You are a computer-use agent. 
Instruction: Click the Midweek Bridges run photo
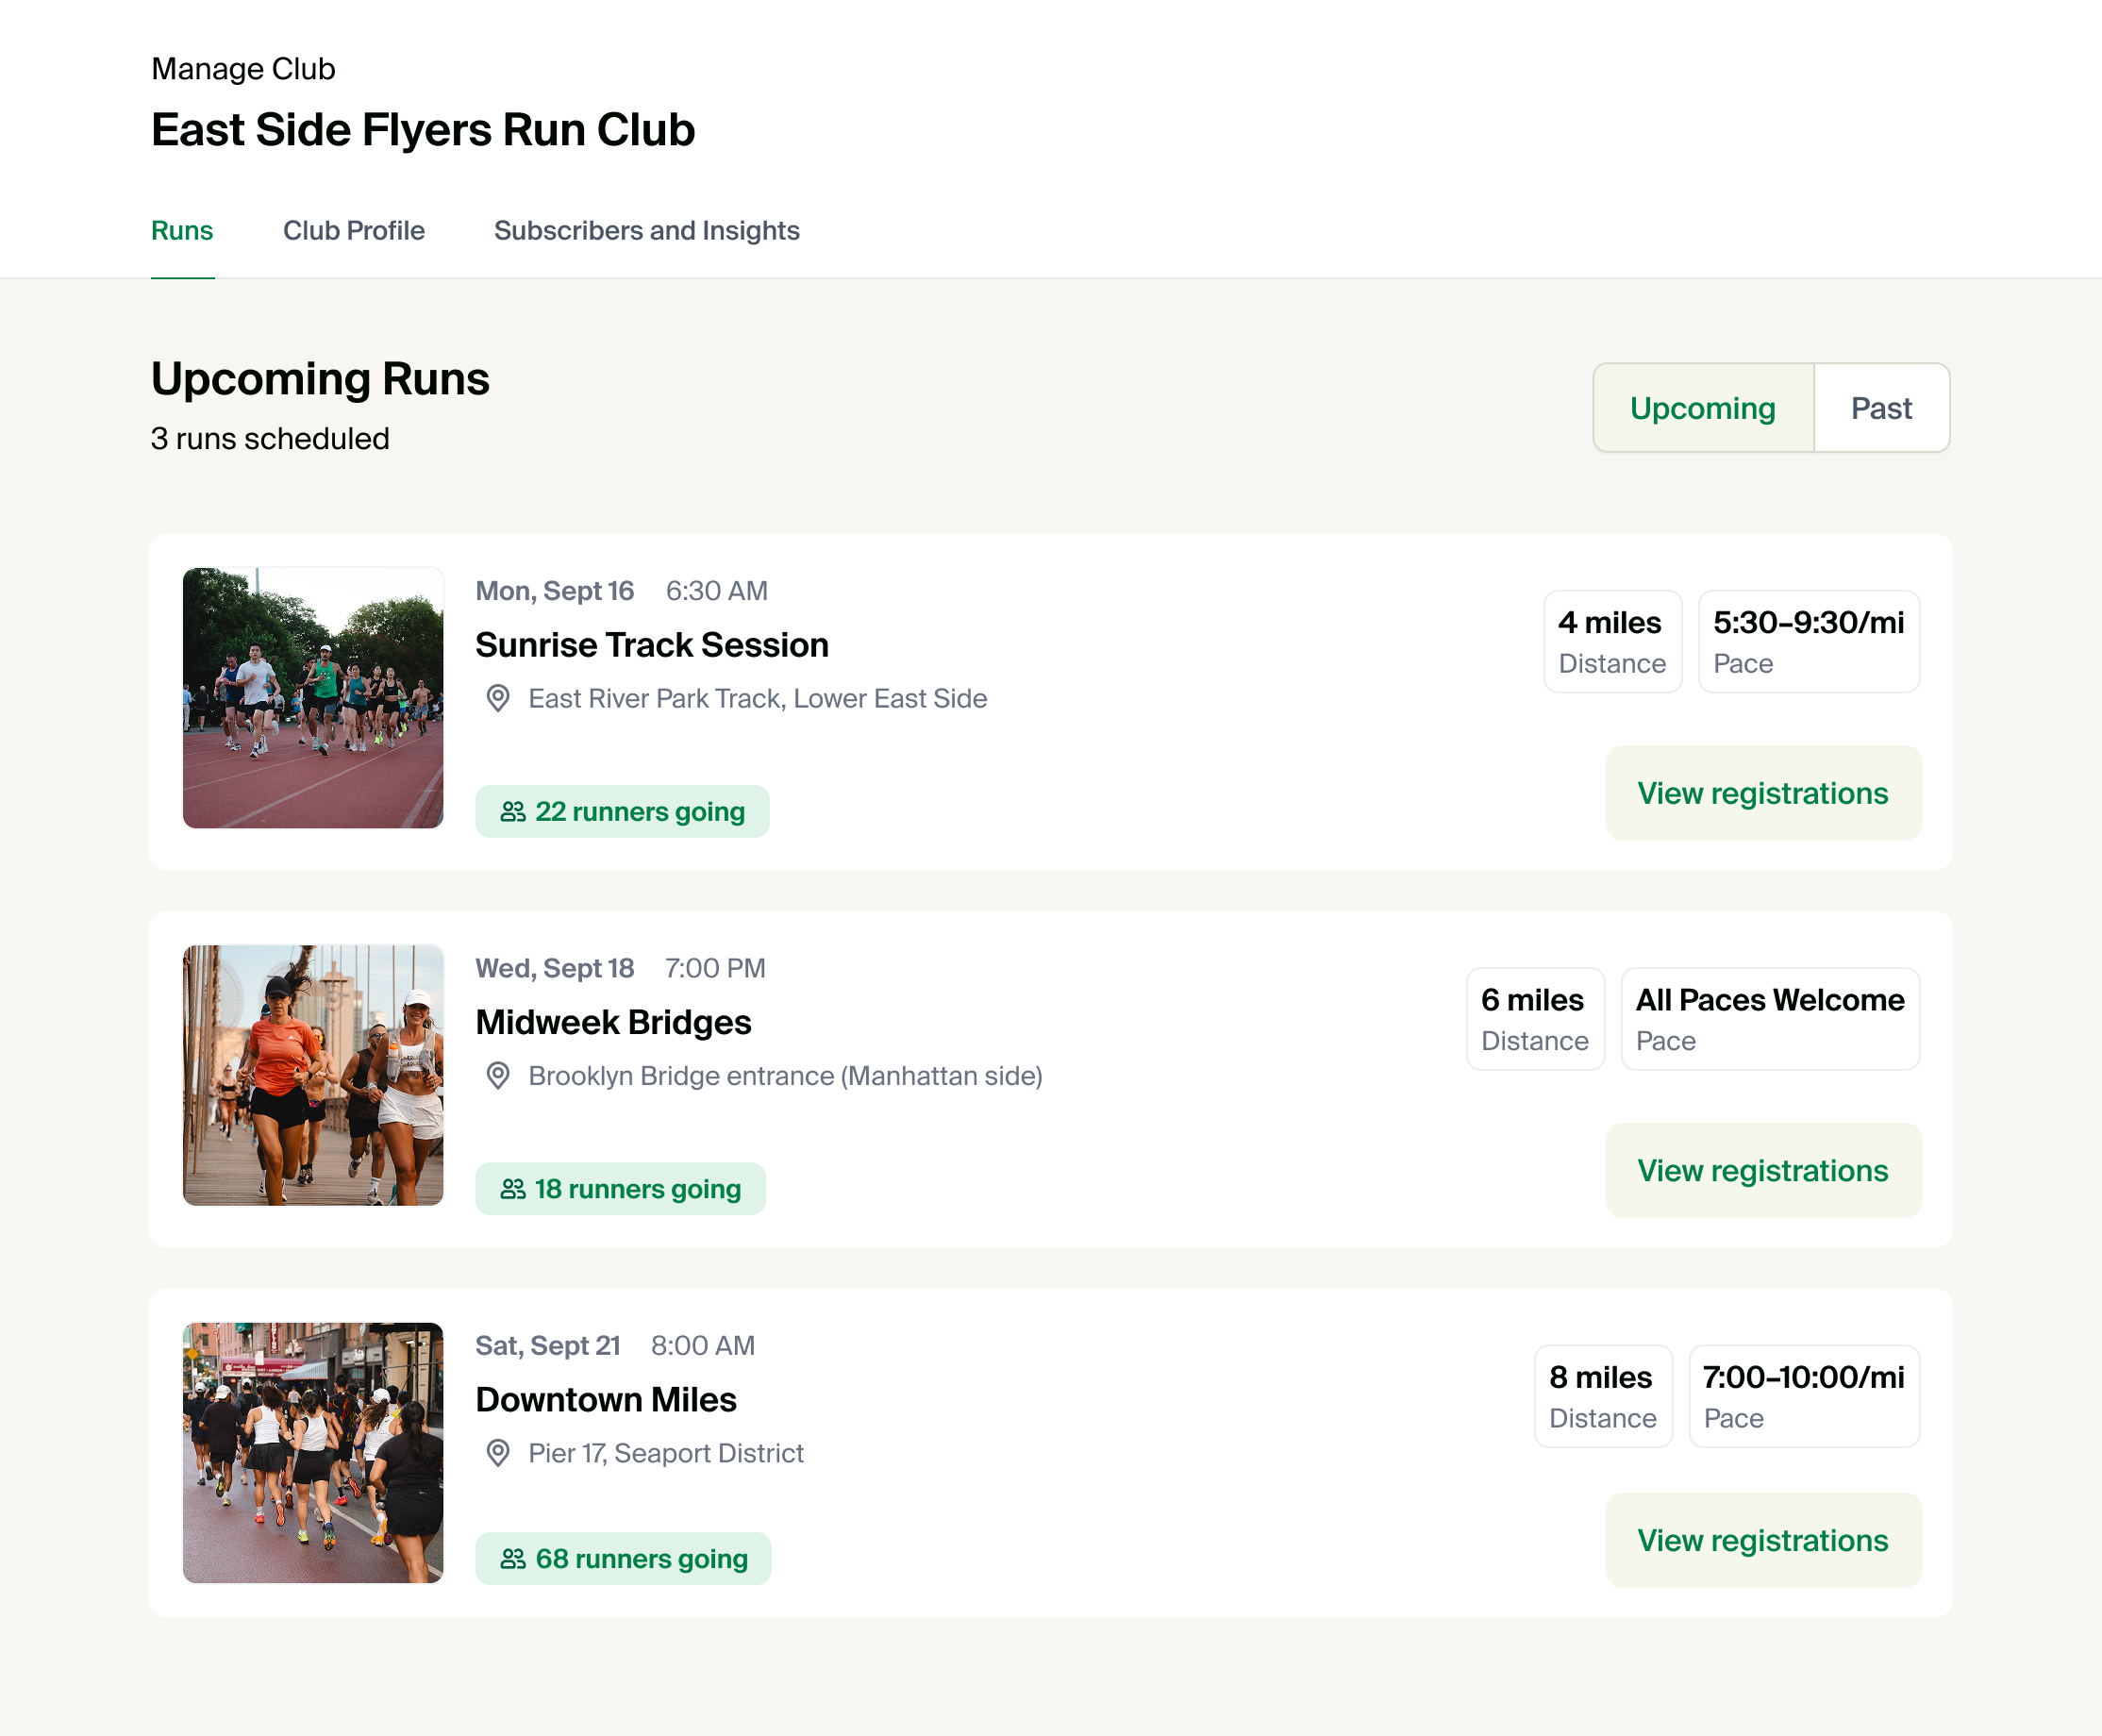pyautogui.click(x=313, y=1076)
